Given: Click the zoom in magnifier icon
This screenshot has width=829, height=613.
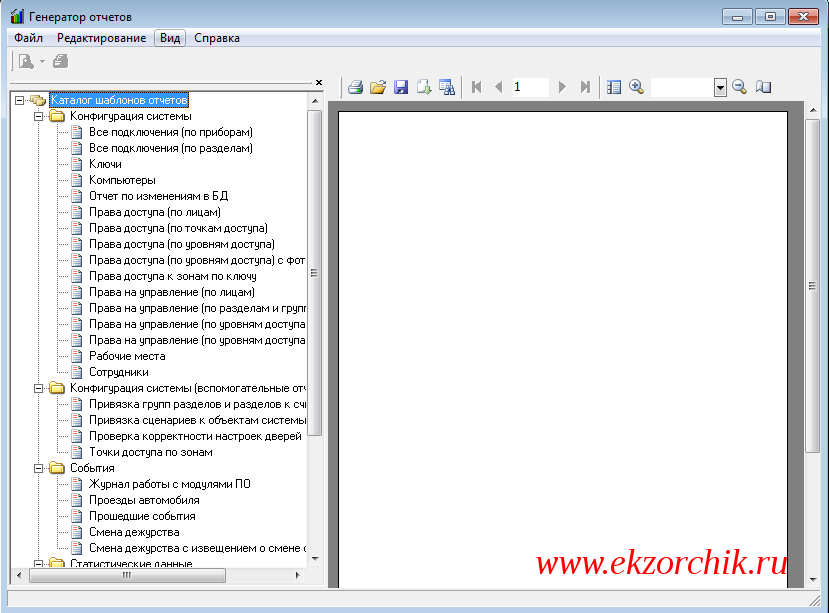Looking at the screenshot, I should click(x=636, y=87).
